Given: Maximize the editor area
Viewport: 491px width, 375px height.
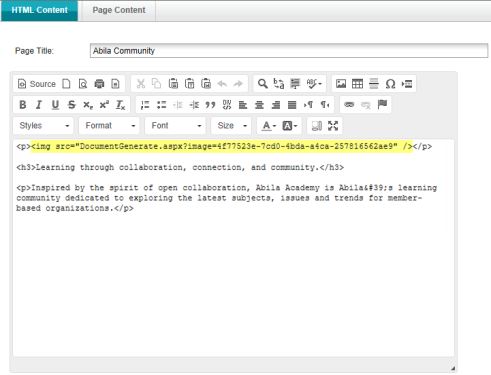Looking at the screenshot, I should (333, 126).
